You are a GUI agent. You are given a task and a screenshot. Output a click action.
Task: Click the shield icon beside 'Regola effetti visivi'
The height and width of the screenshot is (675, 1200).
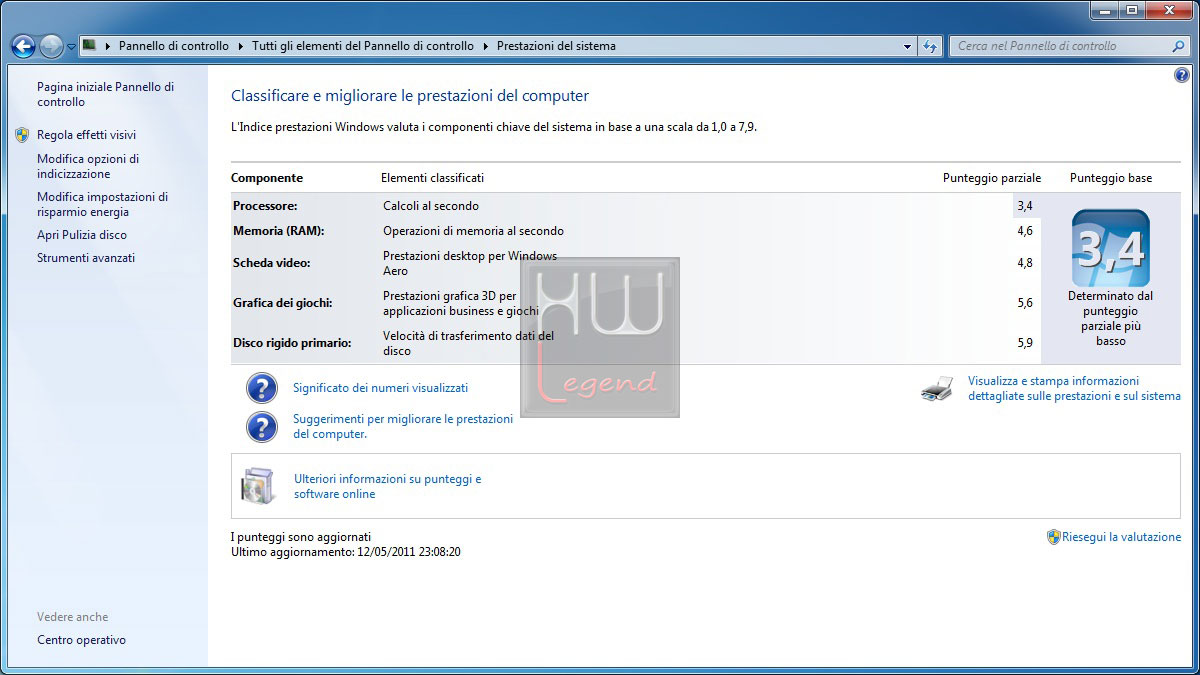click(22, 135)
